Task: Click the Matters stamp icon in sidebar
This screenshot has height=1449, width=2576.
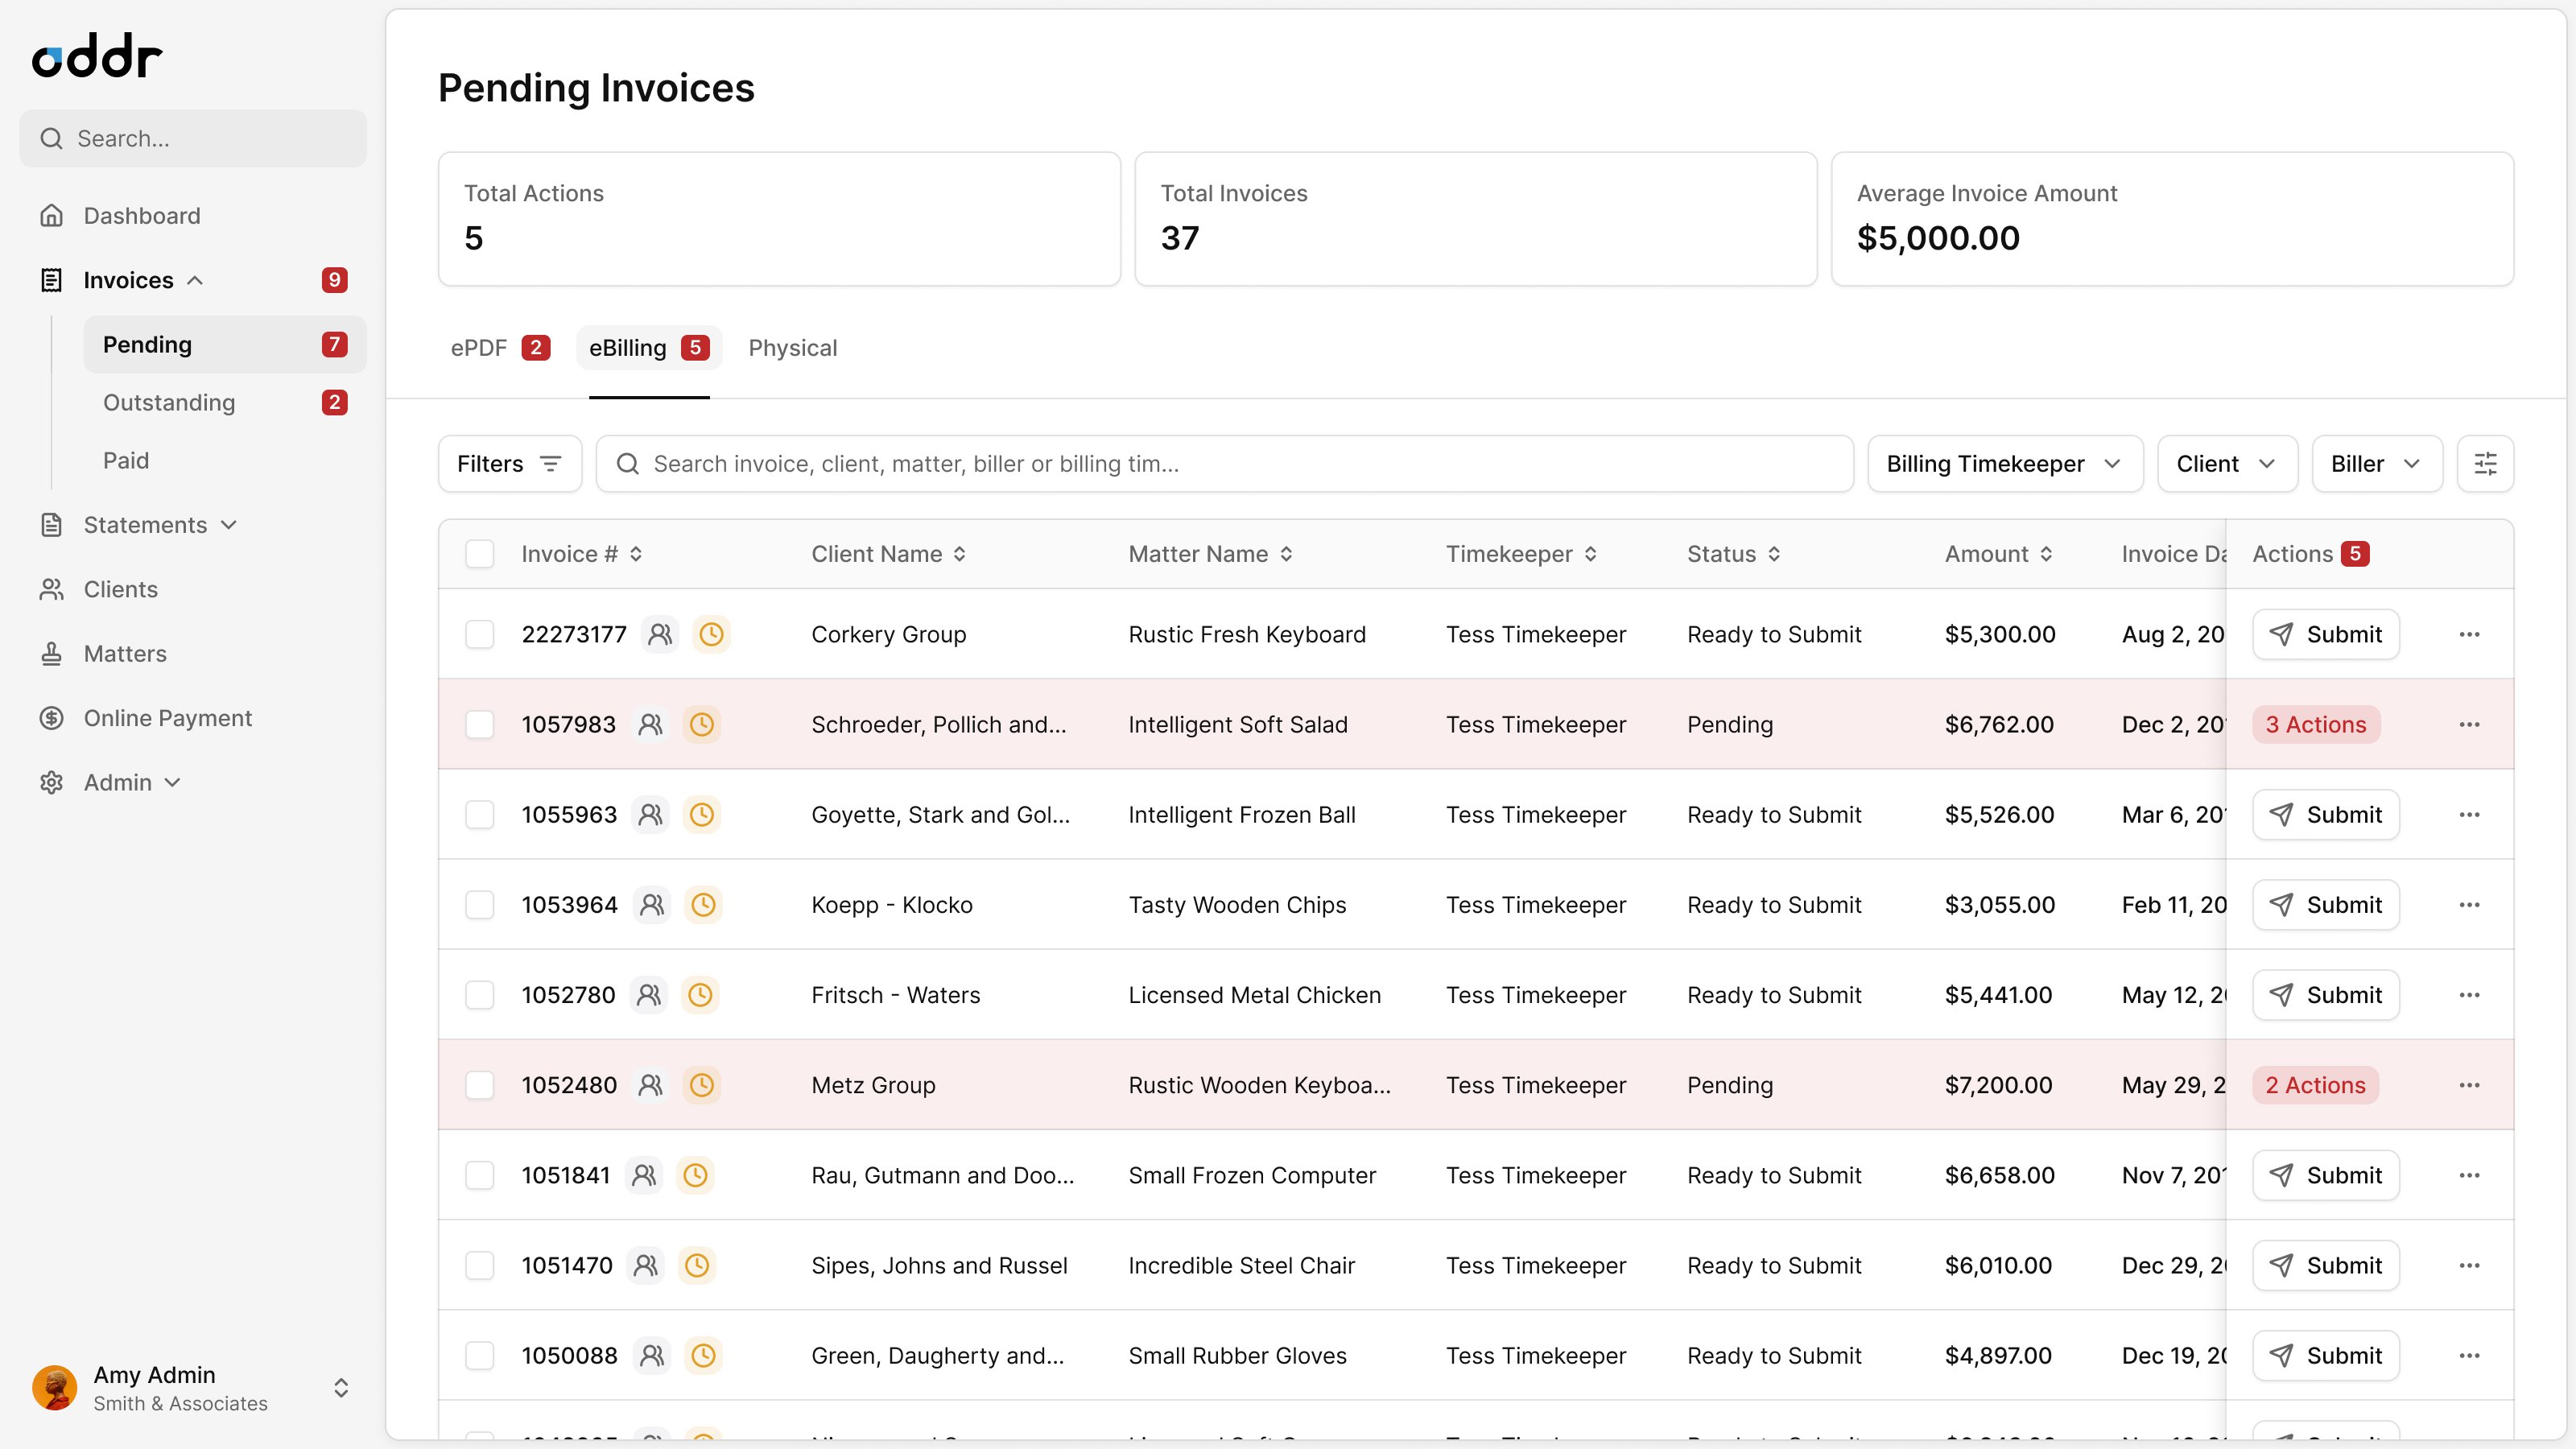Action: pyautogui.click(x=52, y=654)
